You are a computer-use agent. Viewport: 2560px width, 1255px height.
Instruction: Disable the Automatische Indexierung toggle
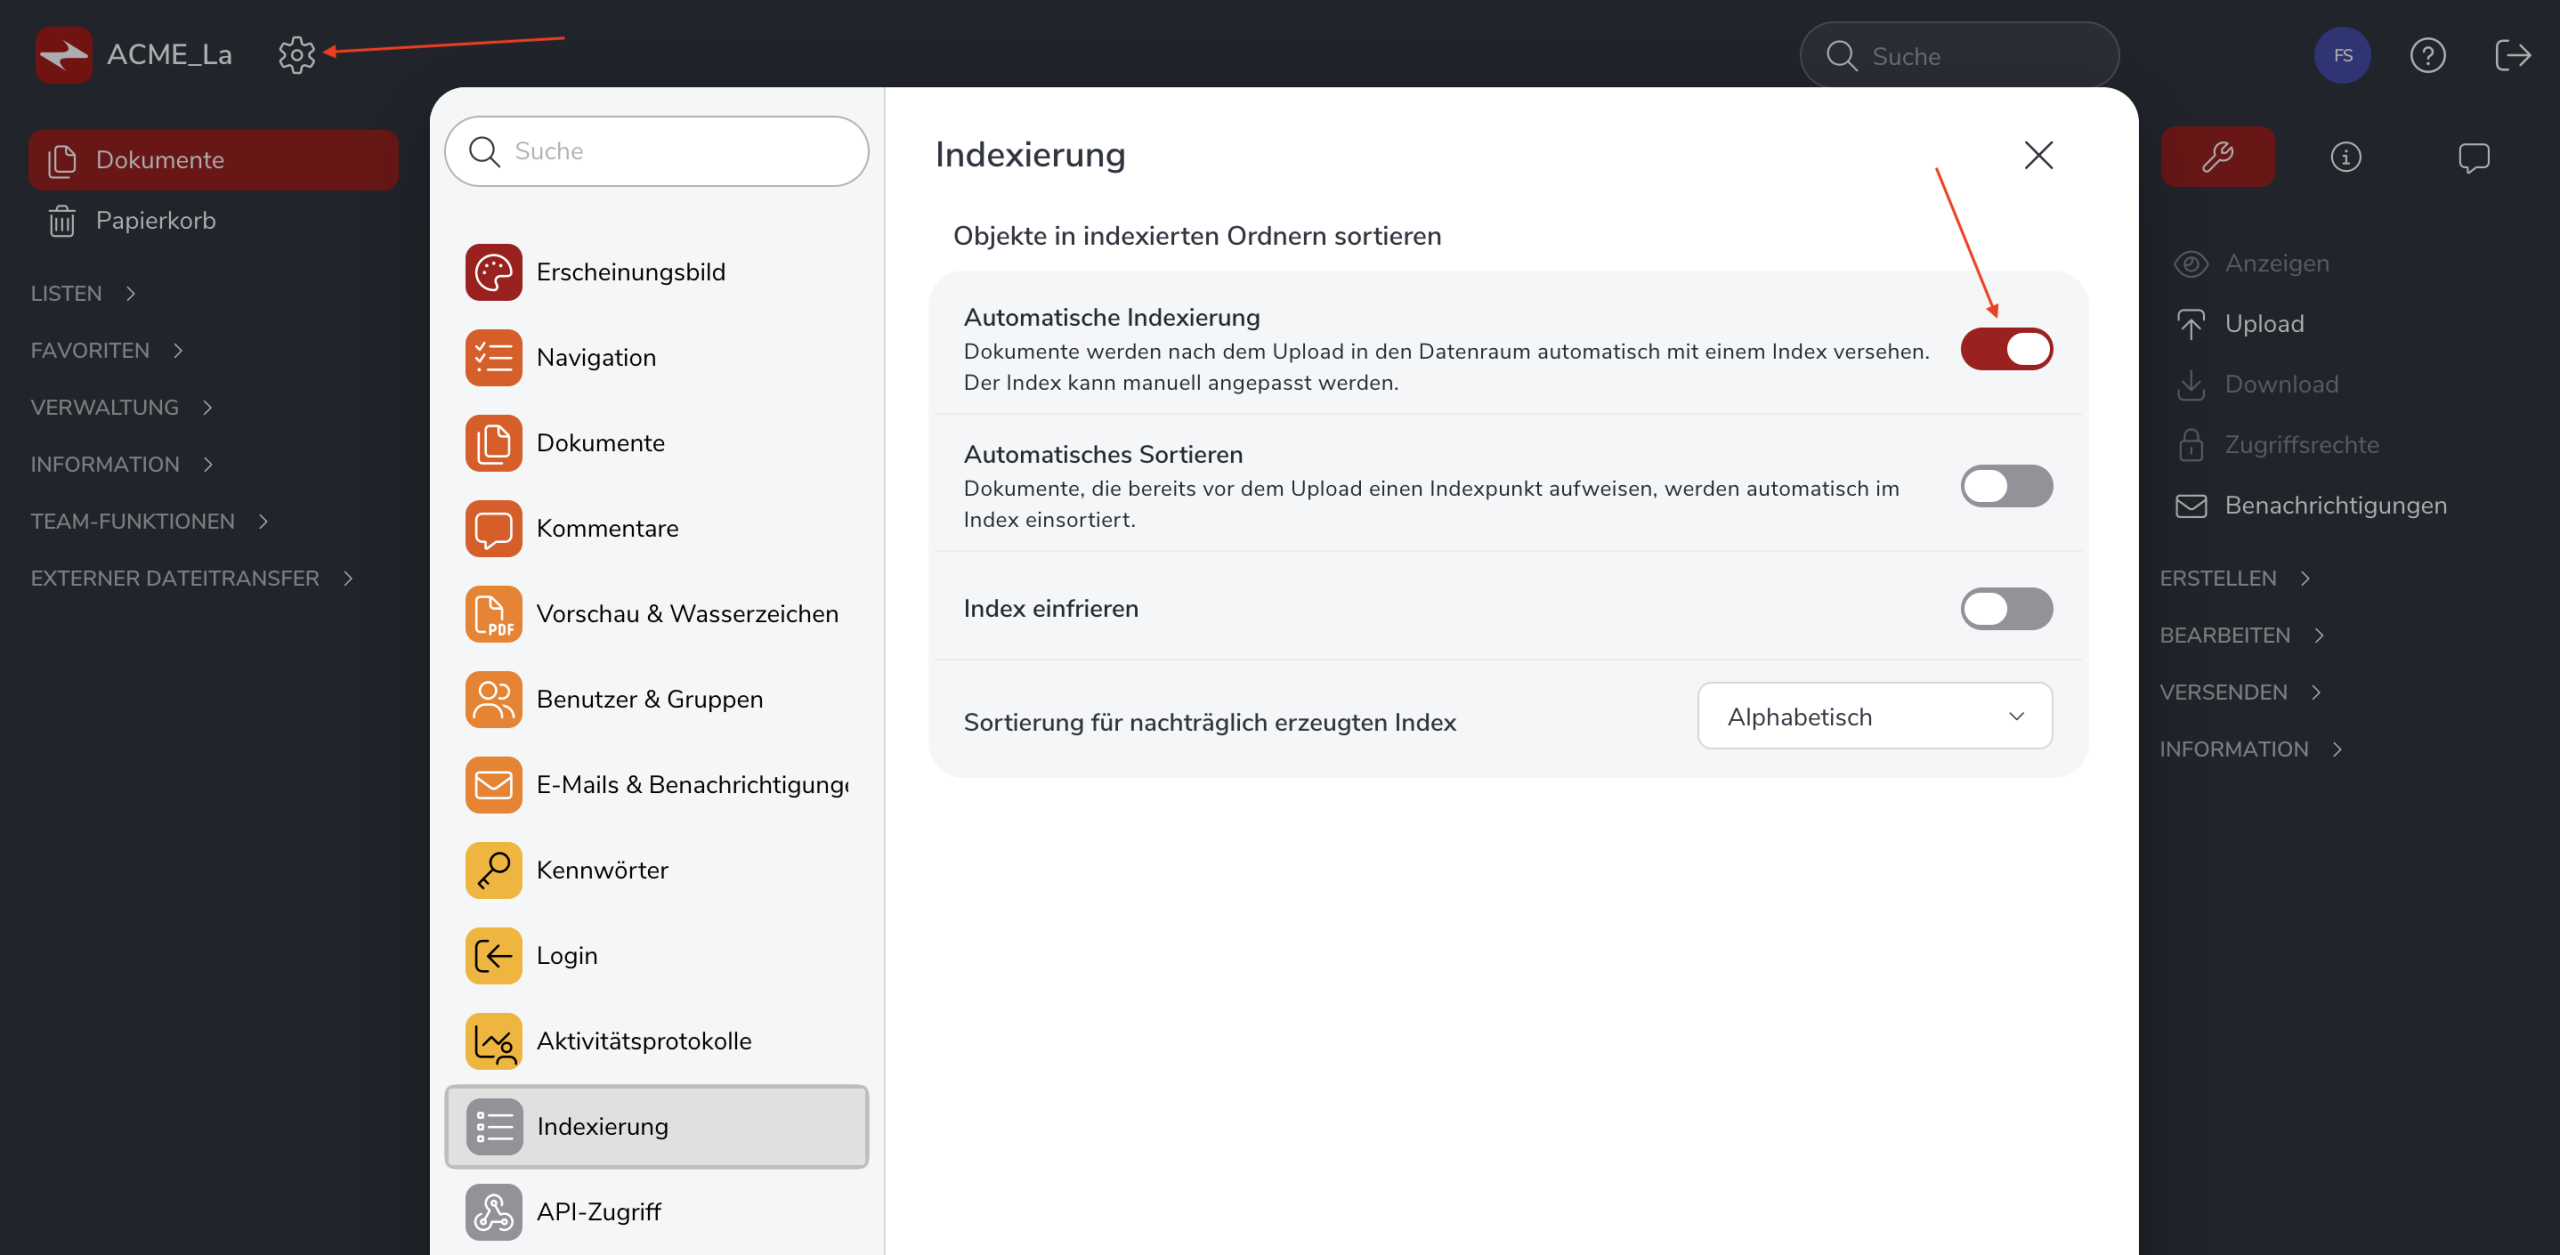pos(2006,349)
